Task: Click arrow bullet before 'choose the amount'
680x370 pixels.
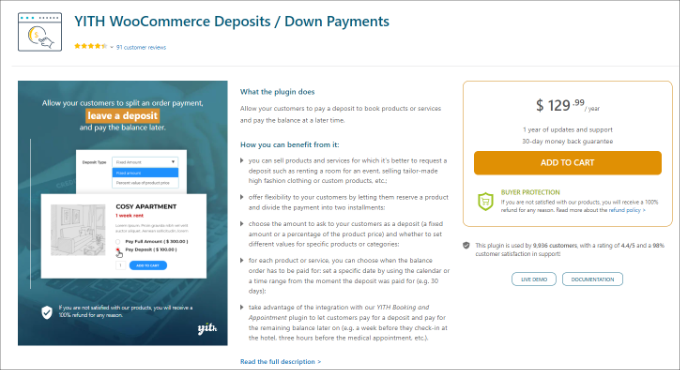Action: 242,224
